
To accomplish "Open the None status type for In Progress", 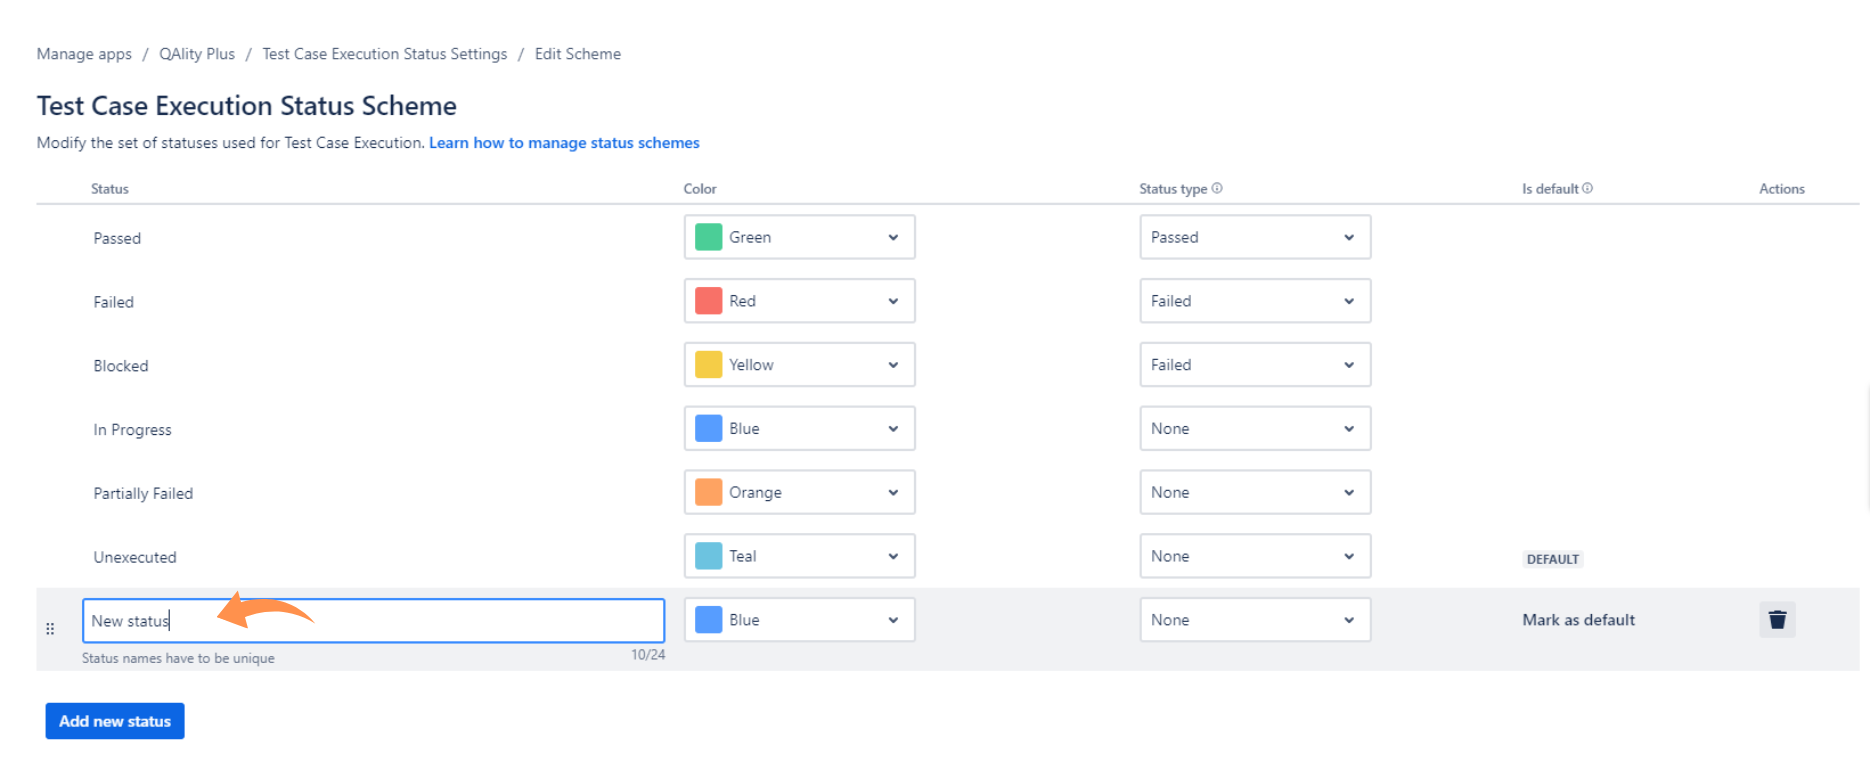I will point(1255,429).
